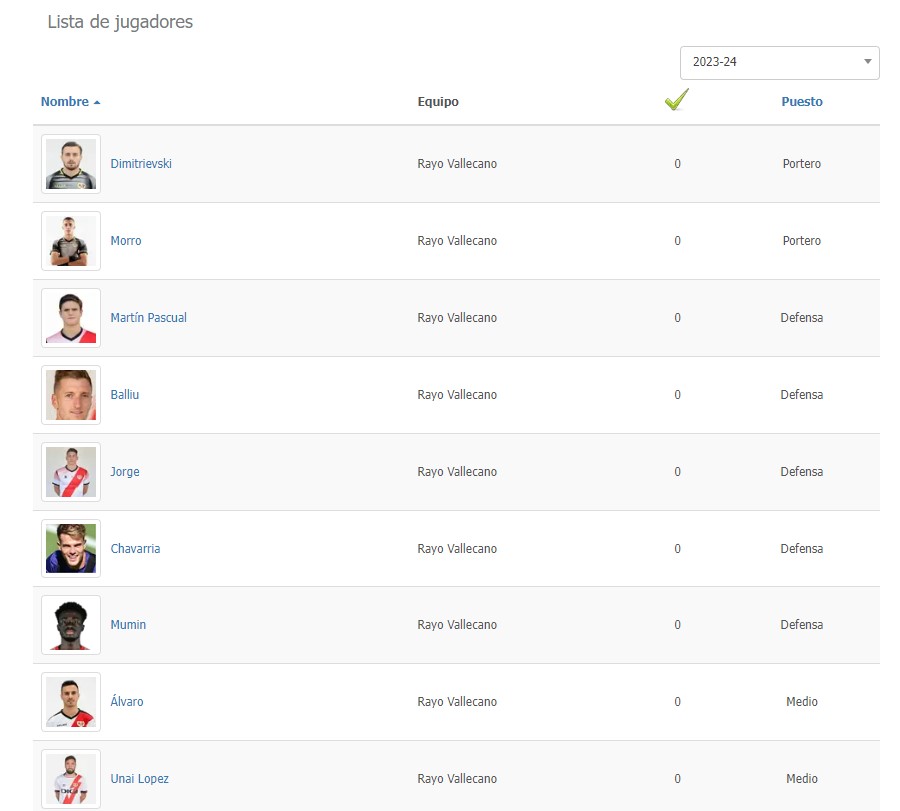Visit the Balliu profile link

click(x=125, y=395)
